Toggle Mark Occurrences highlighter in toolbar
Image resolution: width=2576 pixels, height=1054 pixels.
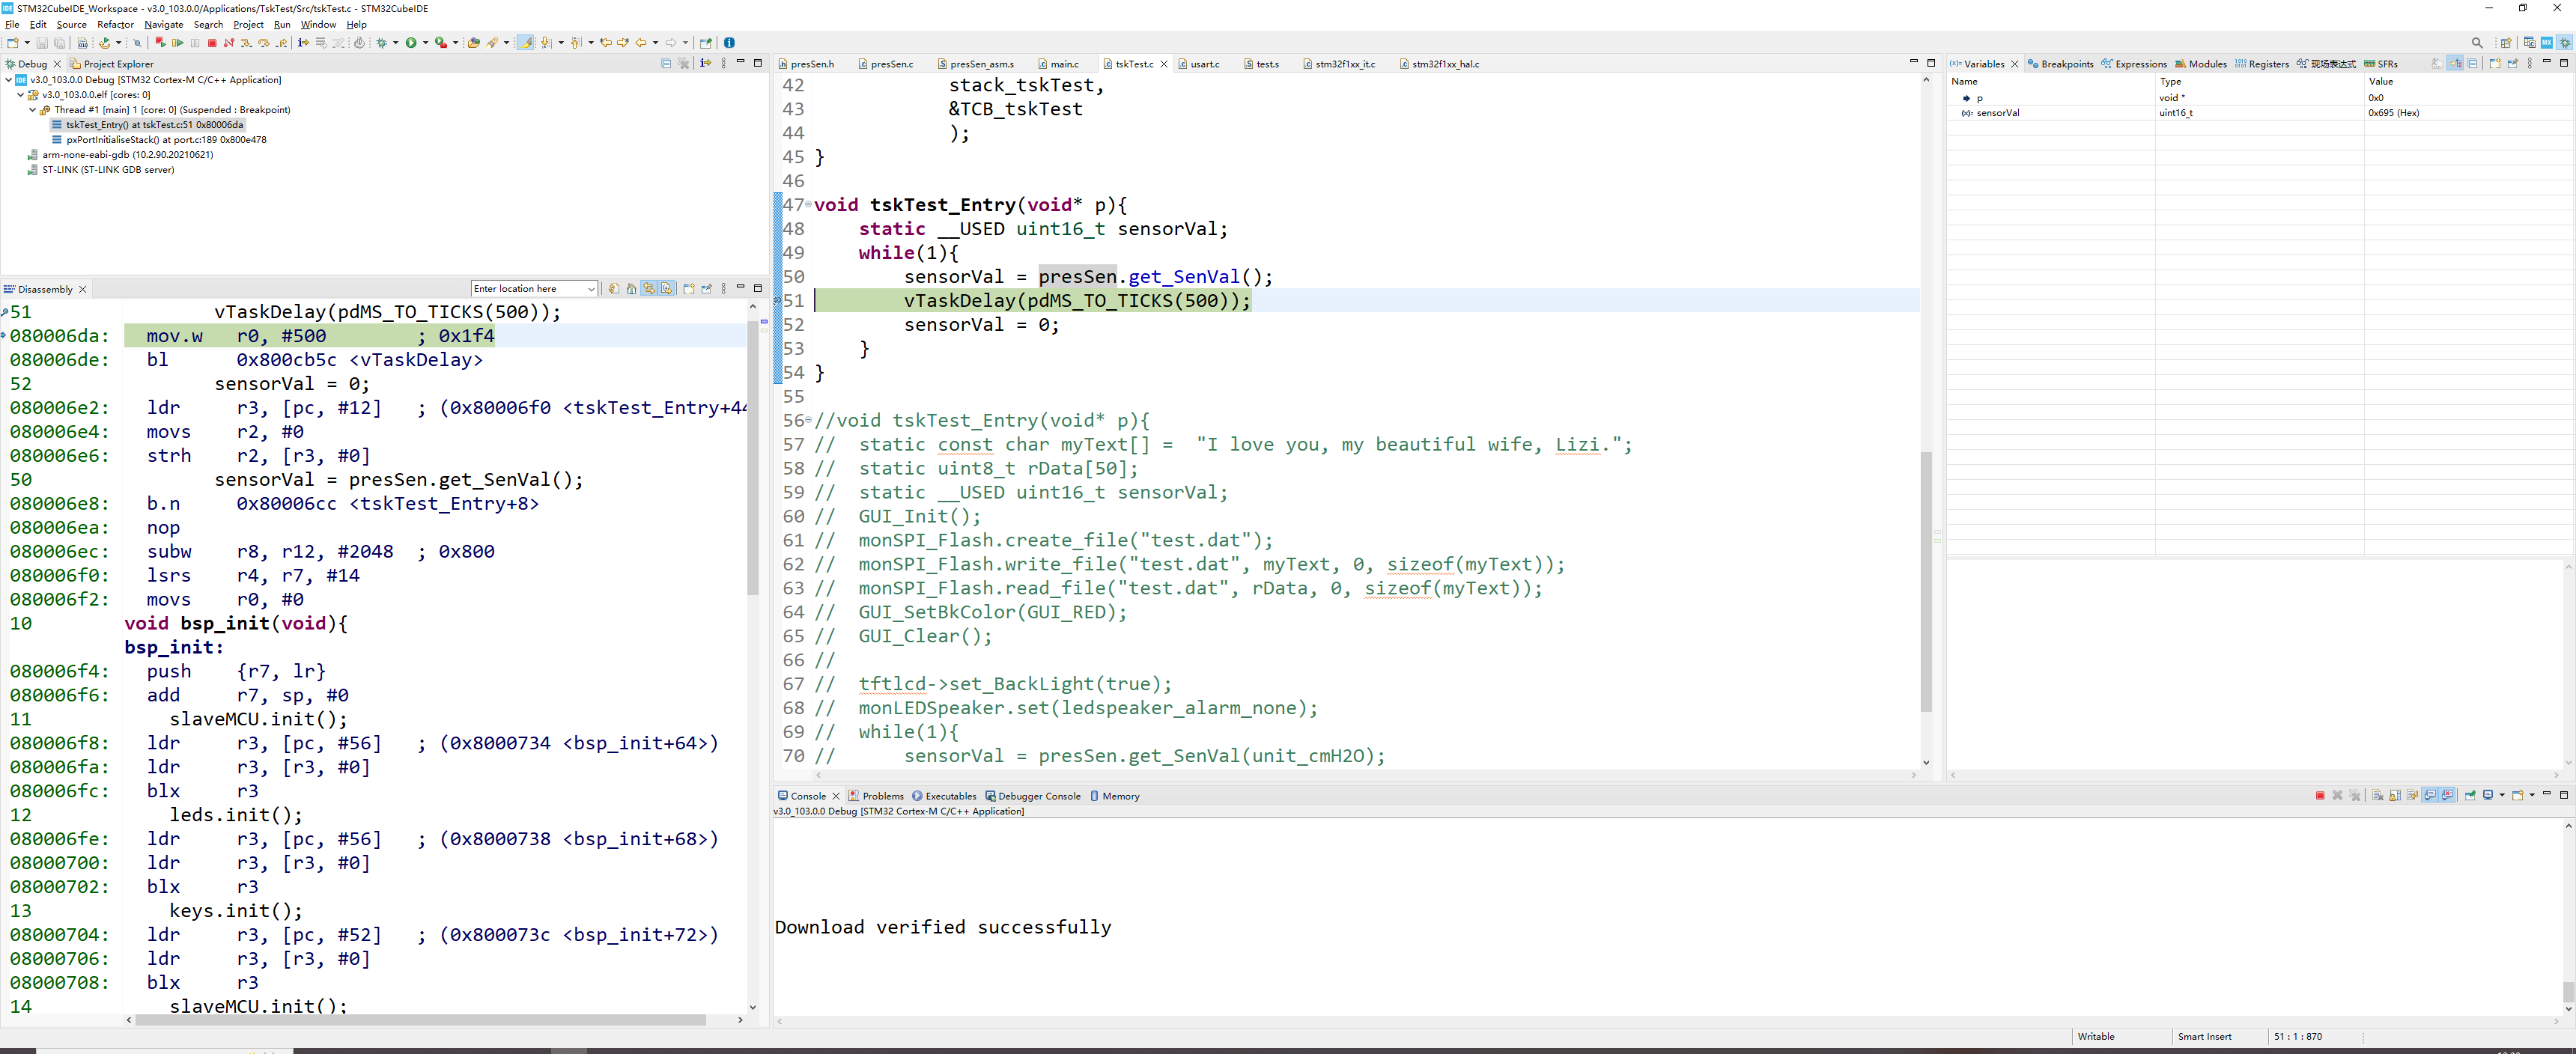(525, 43)
